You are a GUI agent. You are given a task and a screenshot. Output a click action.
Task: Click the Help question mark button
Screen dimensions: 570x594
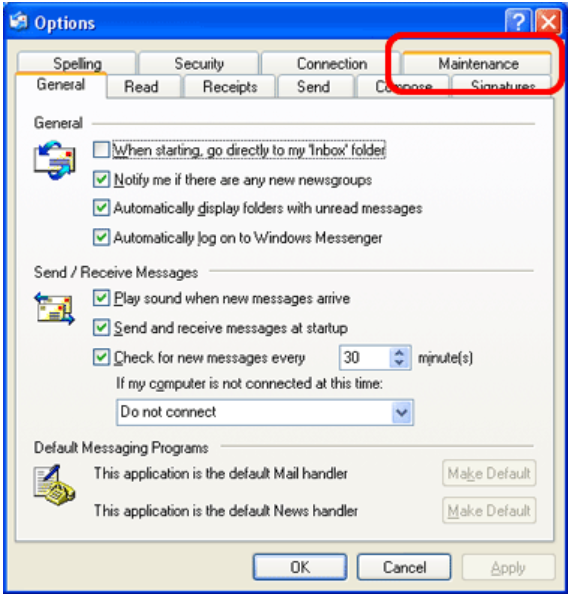(518, 22)
